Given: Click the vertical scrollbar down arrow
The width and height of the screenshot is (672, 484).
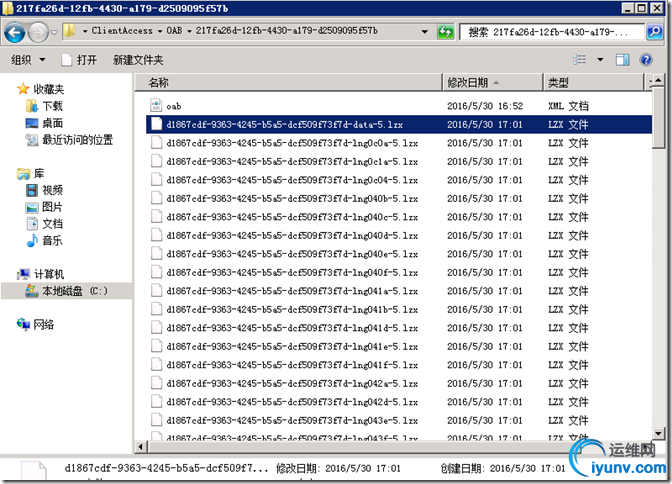Looking at the screenshot, I should 659,433.
